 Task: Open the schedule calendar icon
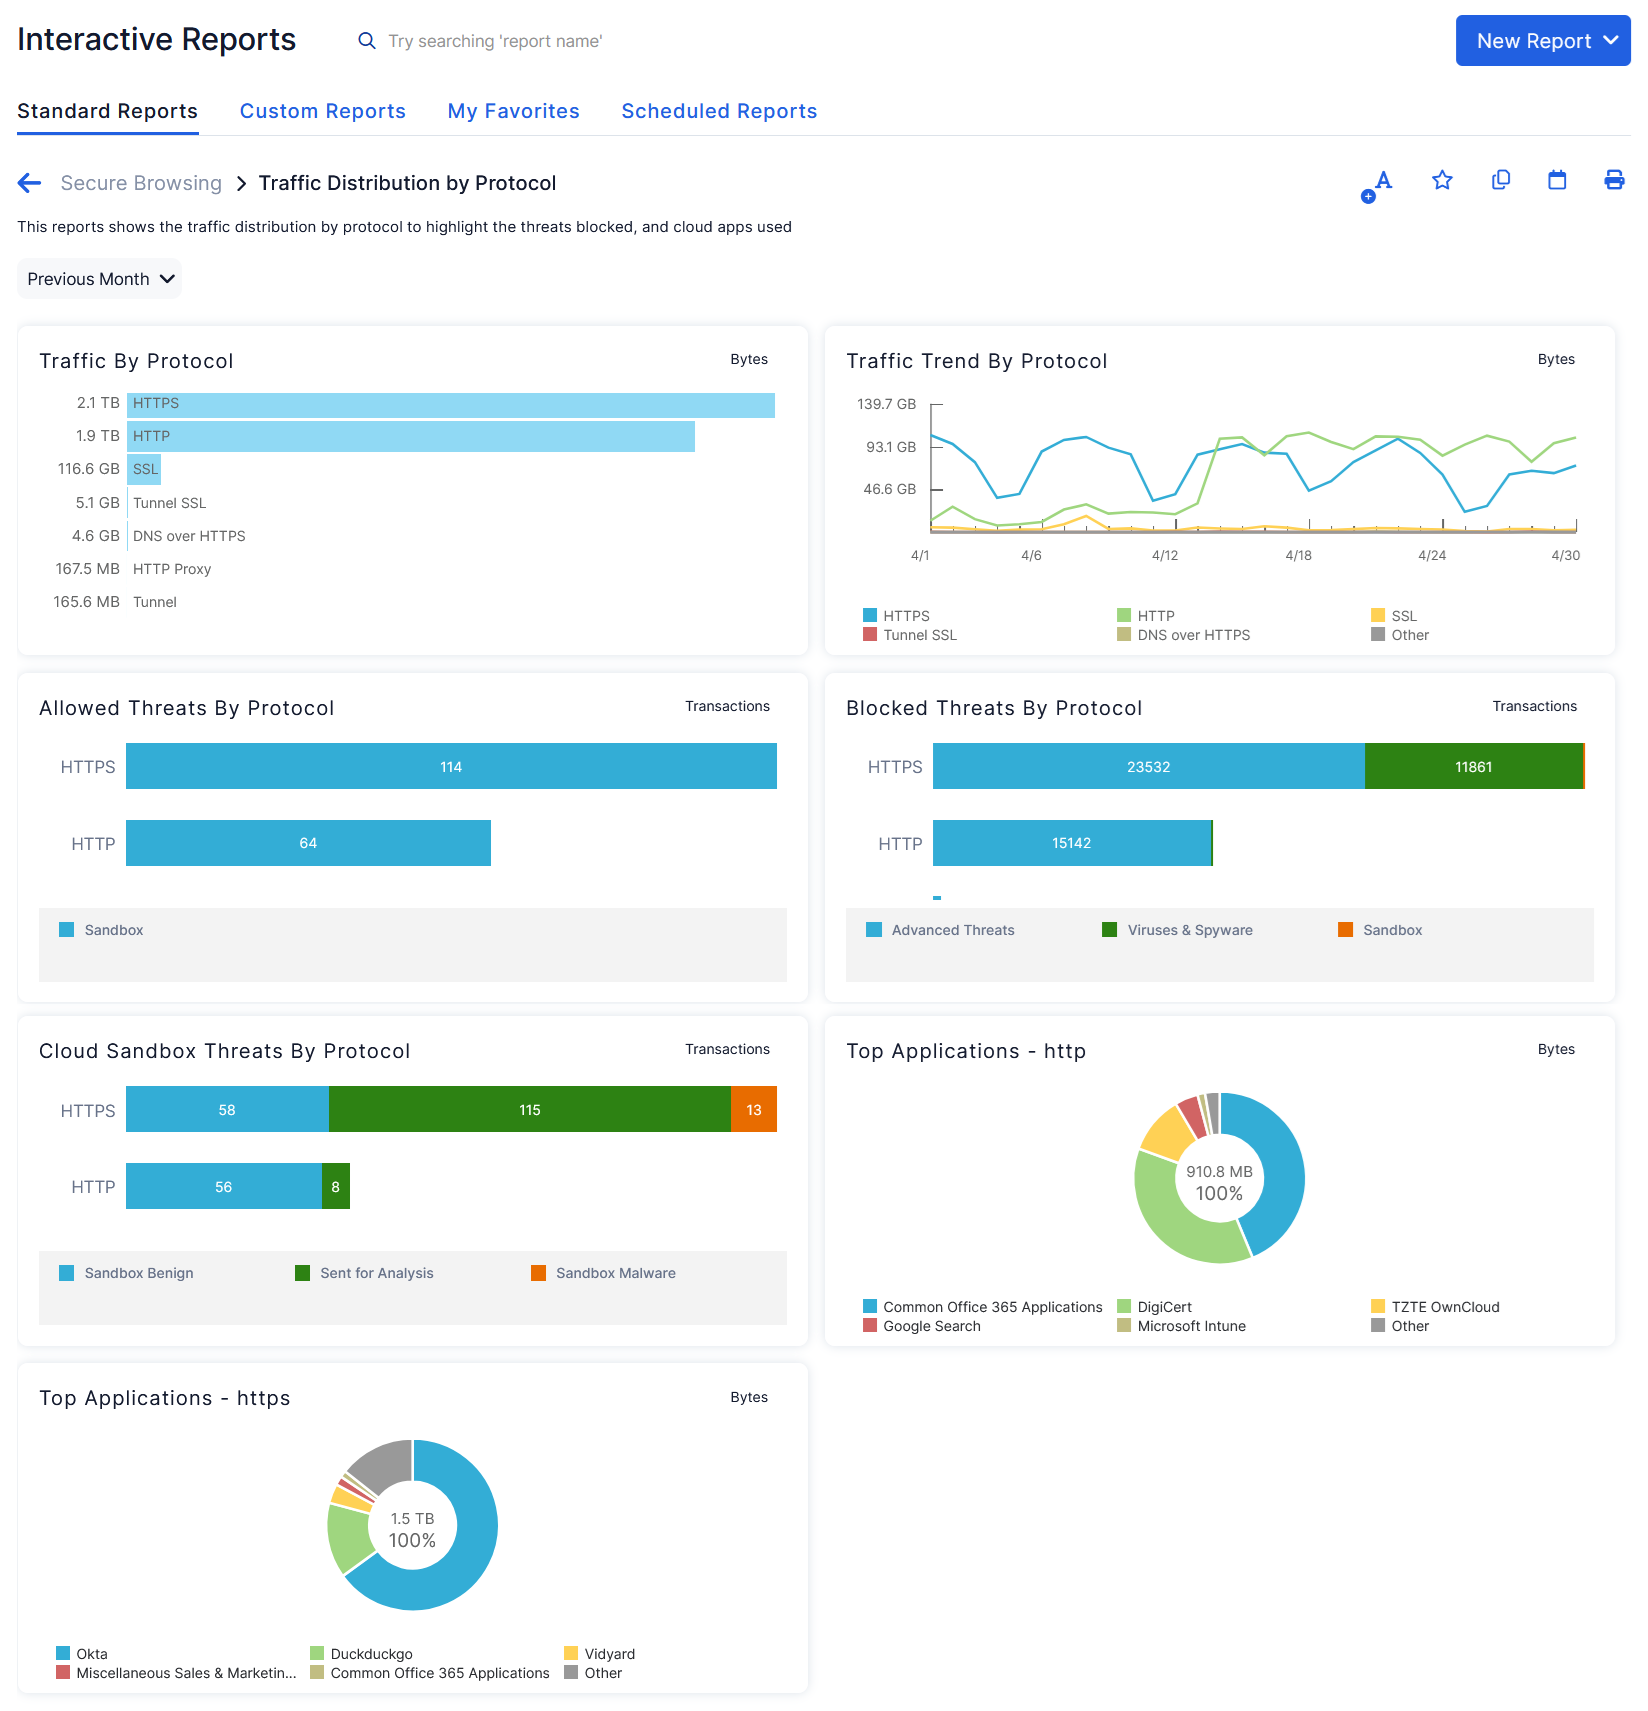point(1557,180)
